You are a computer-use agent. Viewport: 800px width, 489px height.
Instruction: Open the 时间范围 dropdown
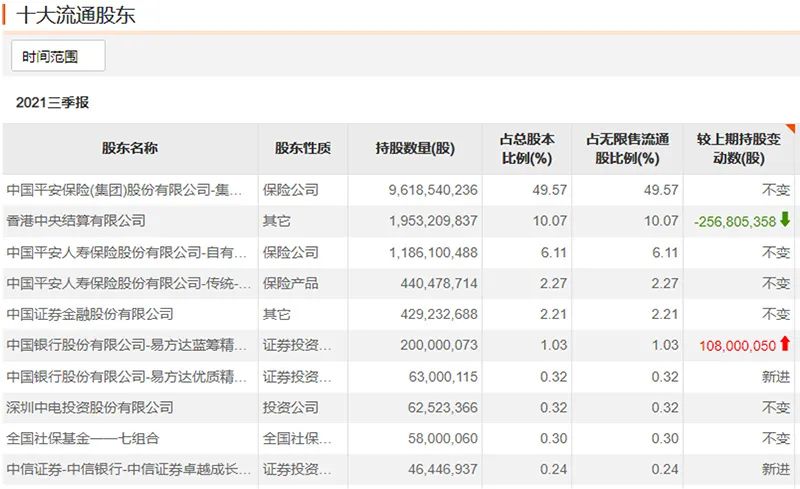coord(58,57)
